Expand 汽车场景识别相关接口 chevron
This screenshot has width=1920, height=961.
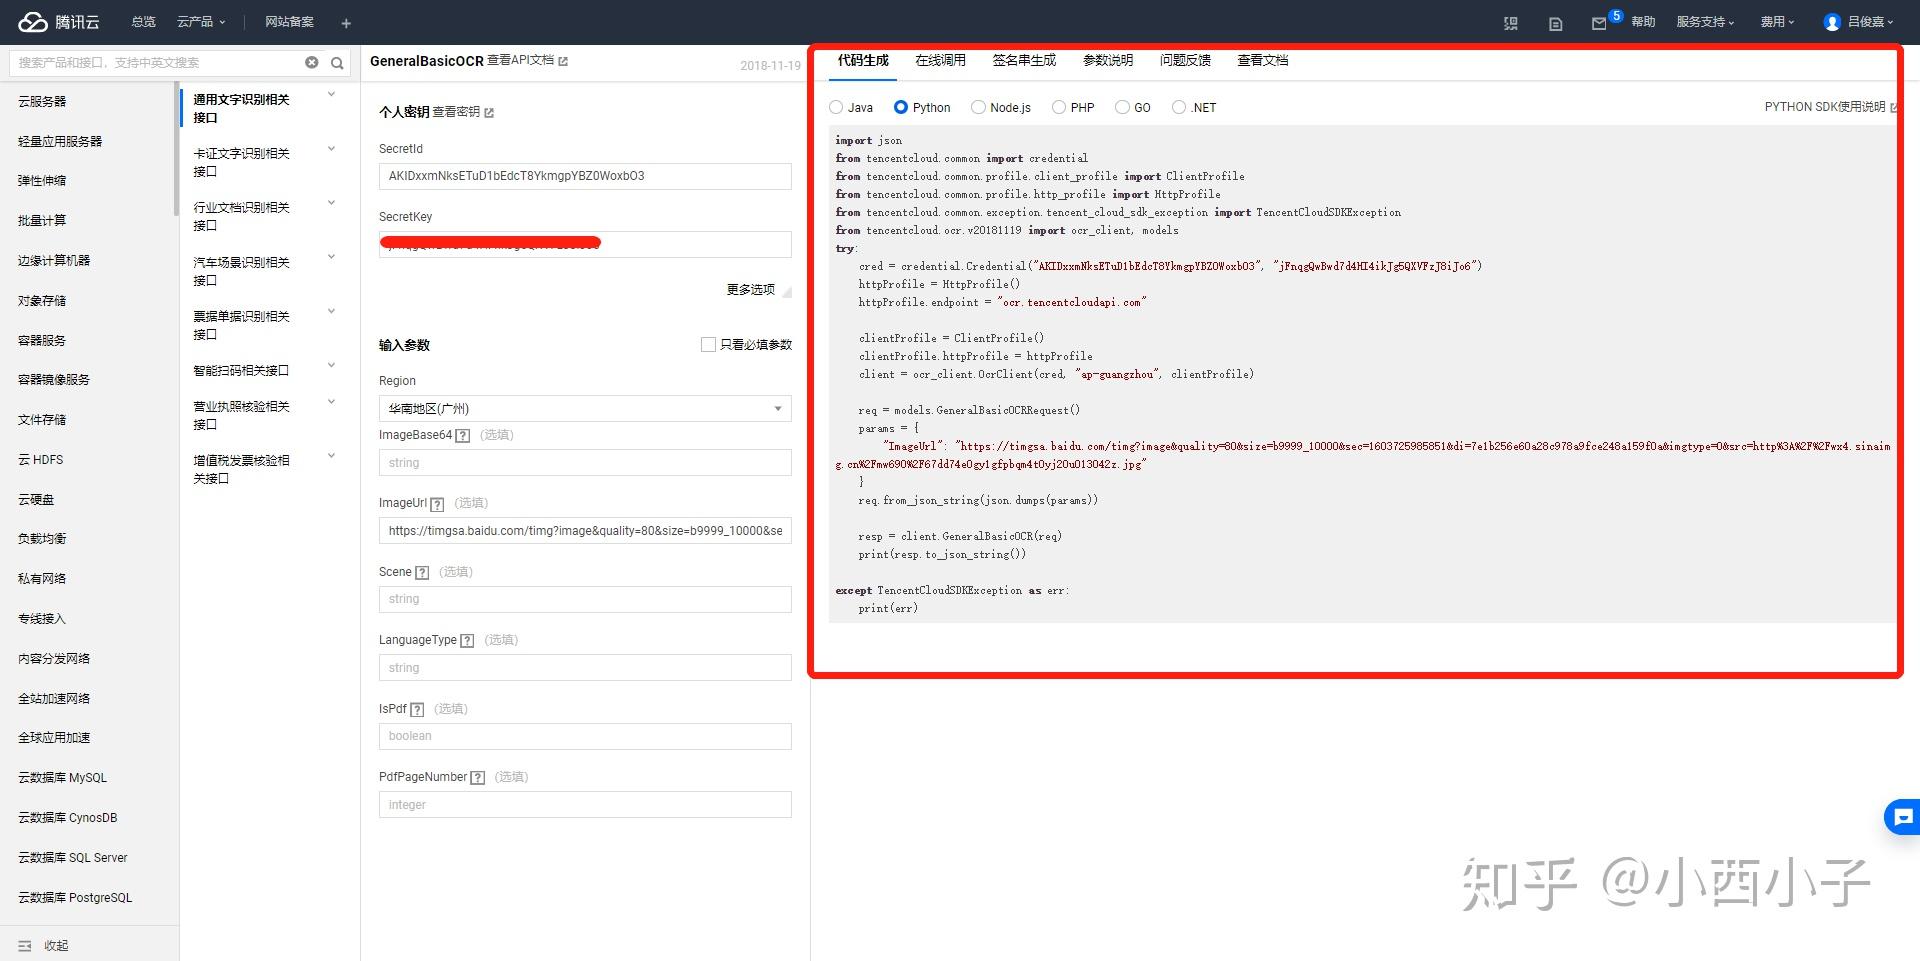point(331,257)
